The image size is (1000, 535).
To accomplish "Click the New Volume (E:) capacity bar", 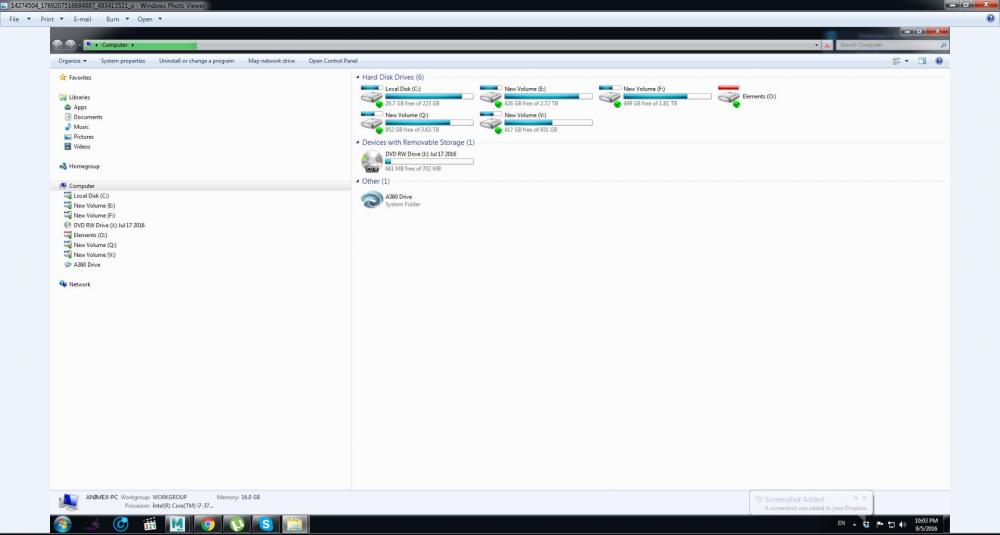I will click(548, 96).
